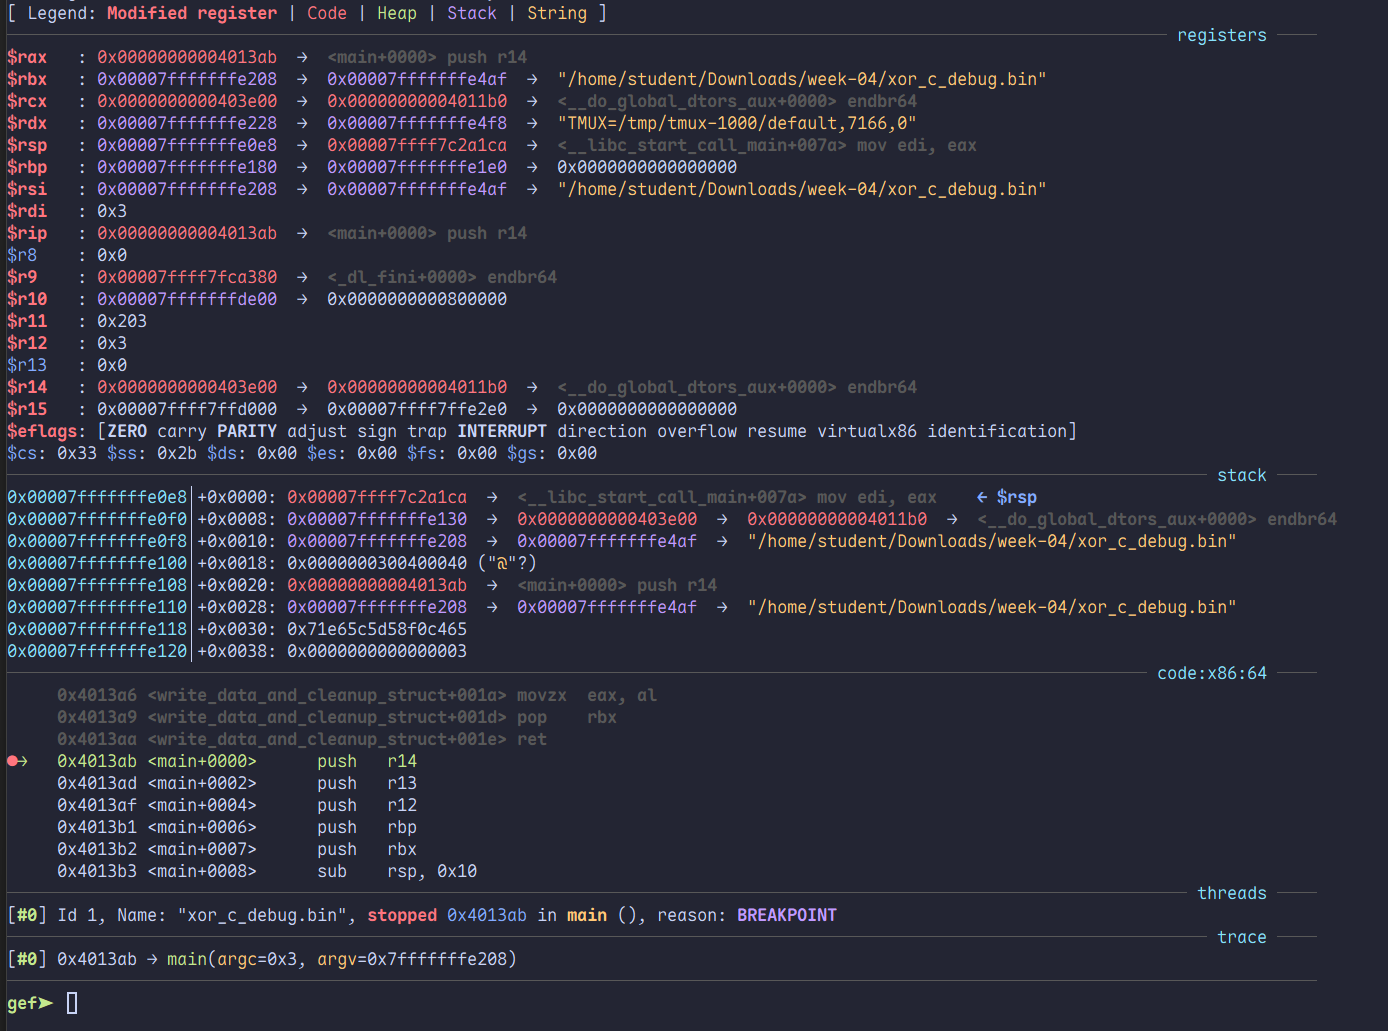Click the 'stack' section header

(x=1241, y=475)
